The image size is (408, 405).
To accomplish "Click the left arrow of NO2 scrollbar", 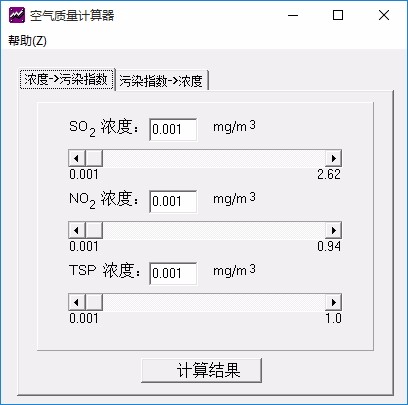I will click(x=77, y=230).
